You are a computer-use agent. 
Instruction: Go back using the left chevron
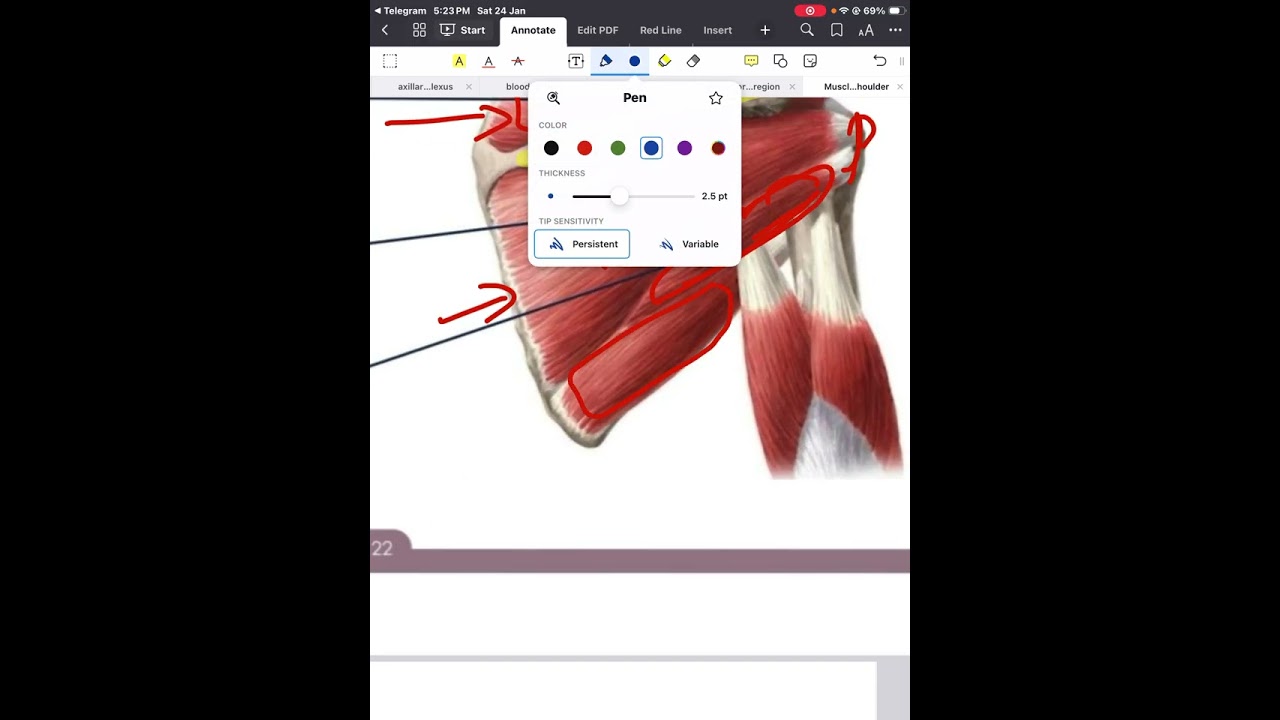(385, 30)
